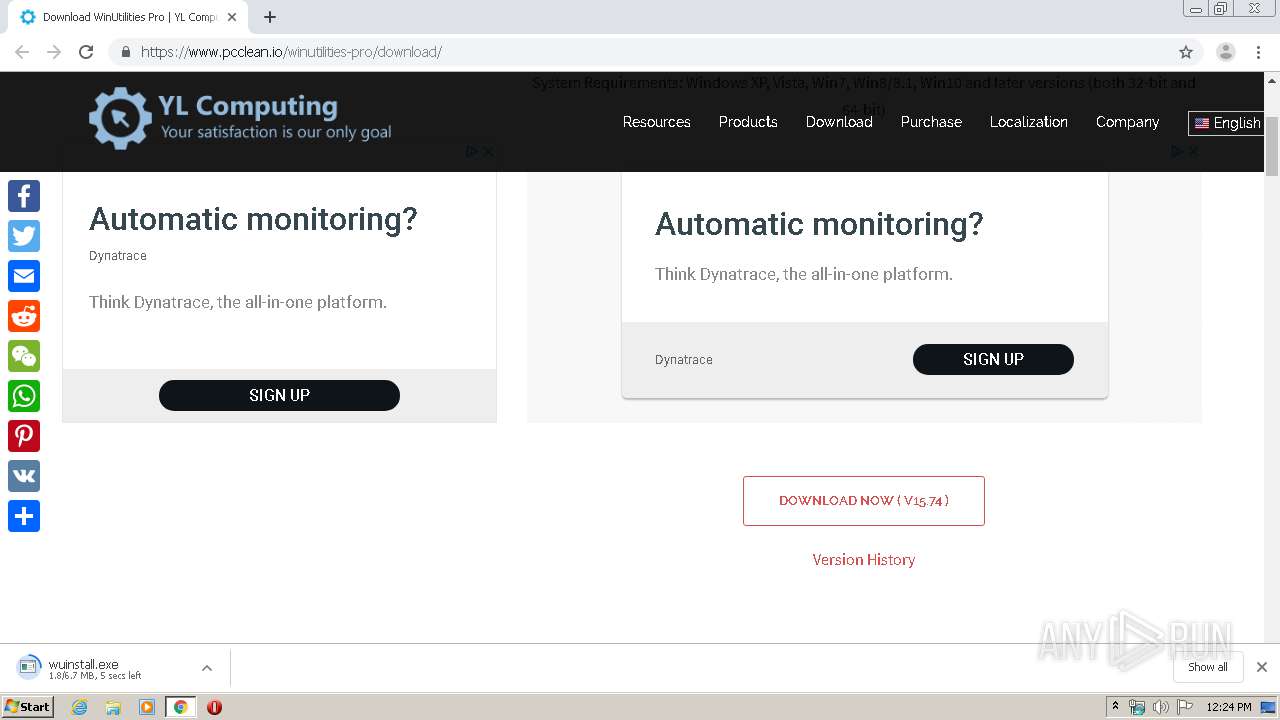Reload the page

(86, 52)
